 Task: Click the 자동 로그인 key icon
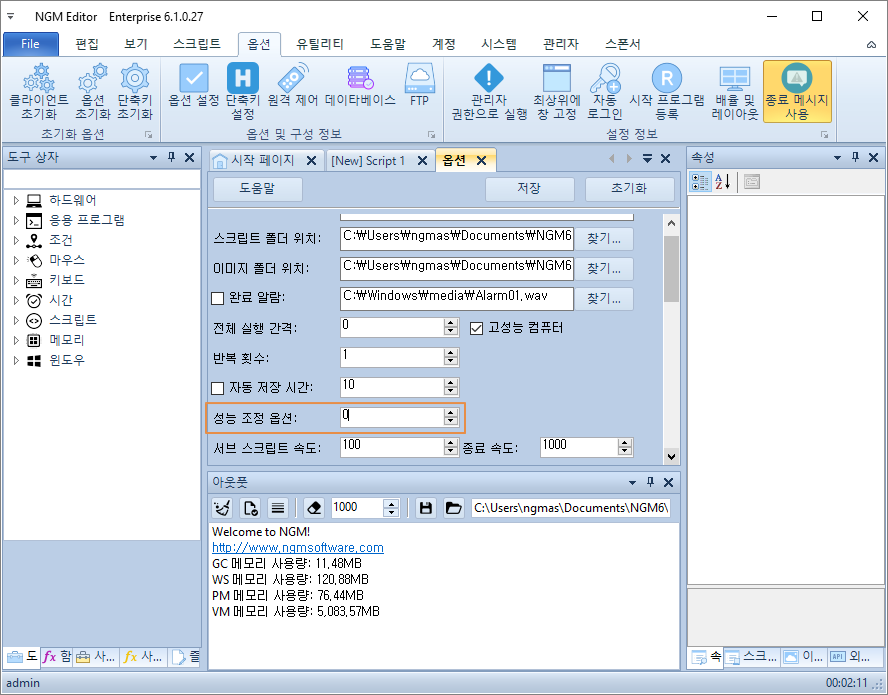tap(604, 92)
